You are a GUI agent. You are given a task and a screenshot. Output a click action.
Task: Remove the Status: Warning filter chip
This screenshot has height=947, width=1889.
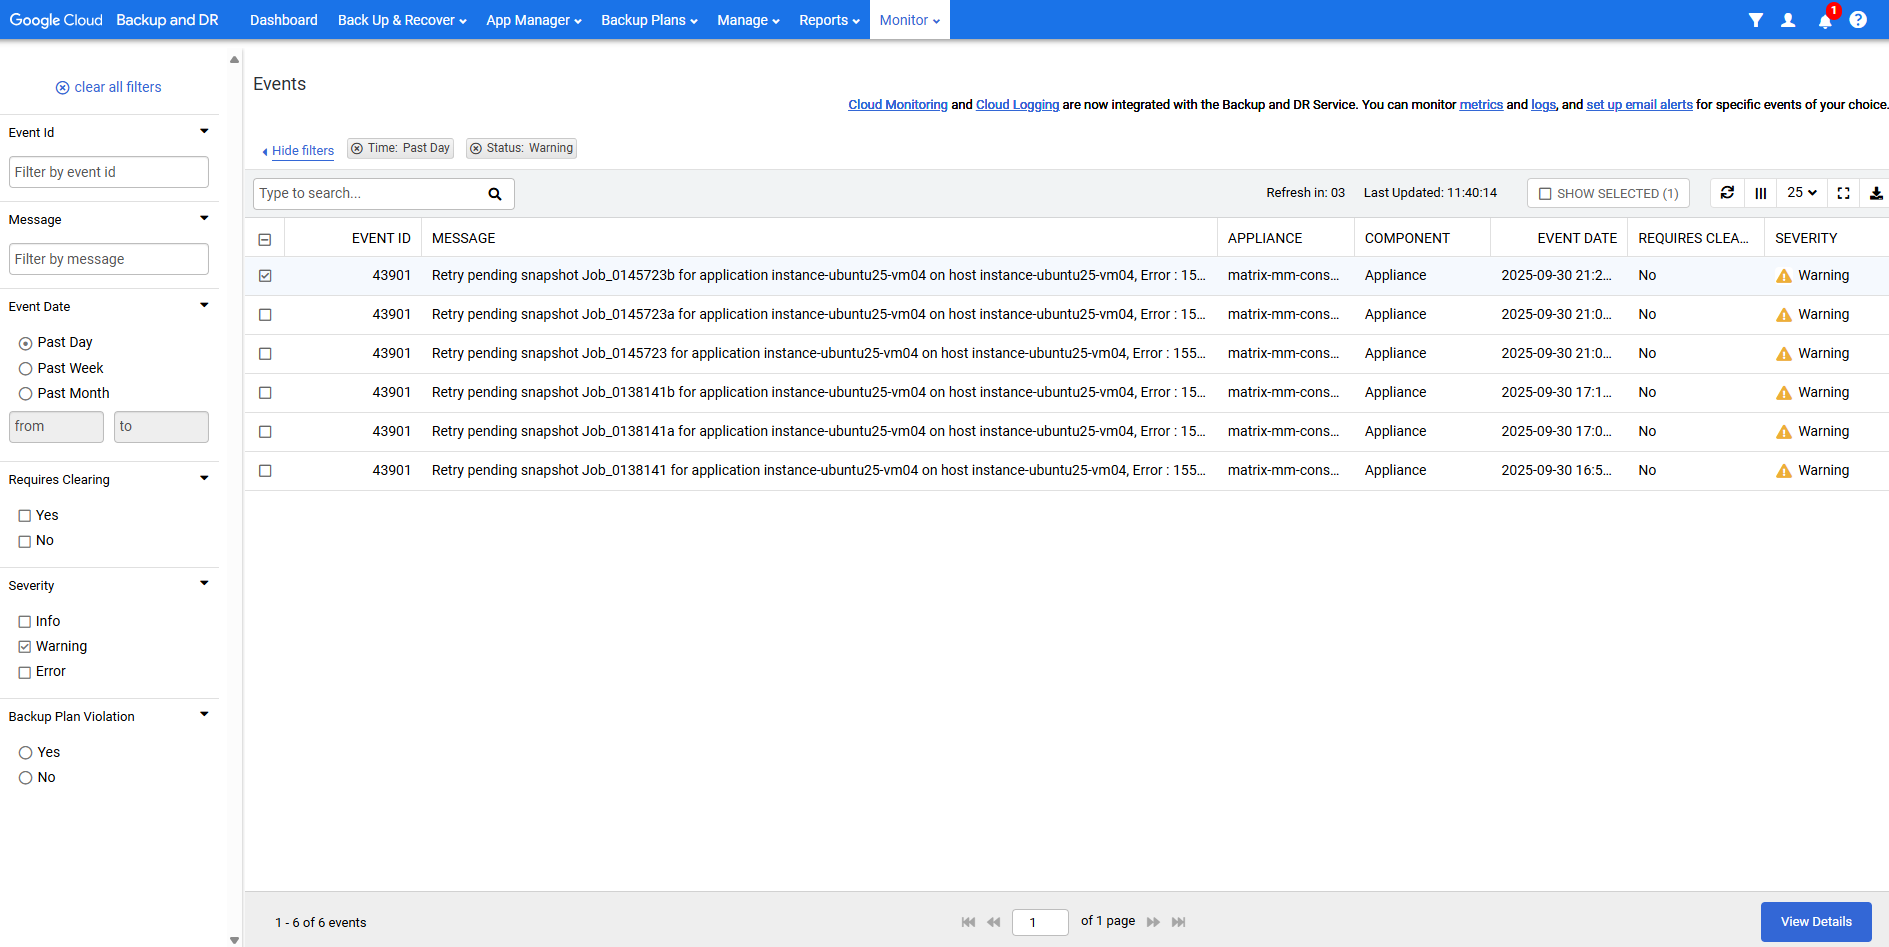pyautogui.click(x=477, y=149)
